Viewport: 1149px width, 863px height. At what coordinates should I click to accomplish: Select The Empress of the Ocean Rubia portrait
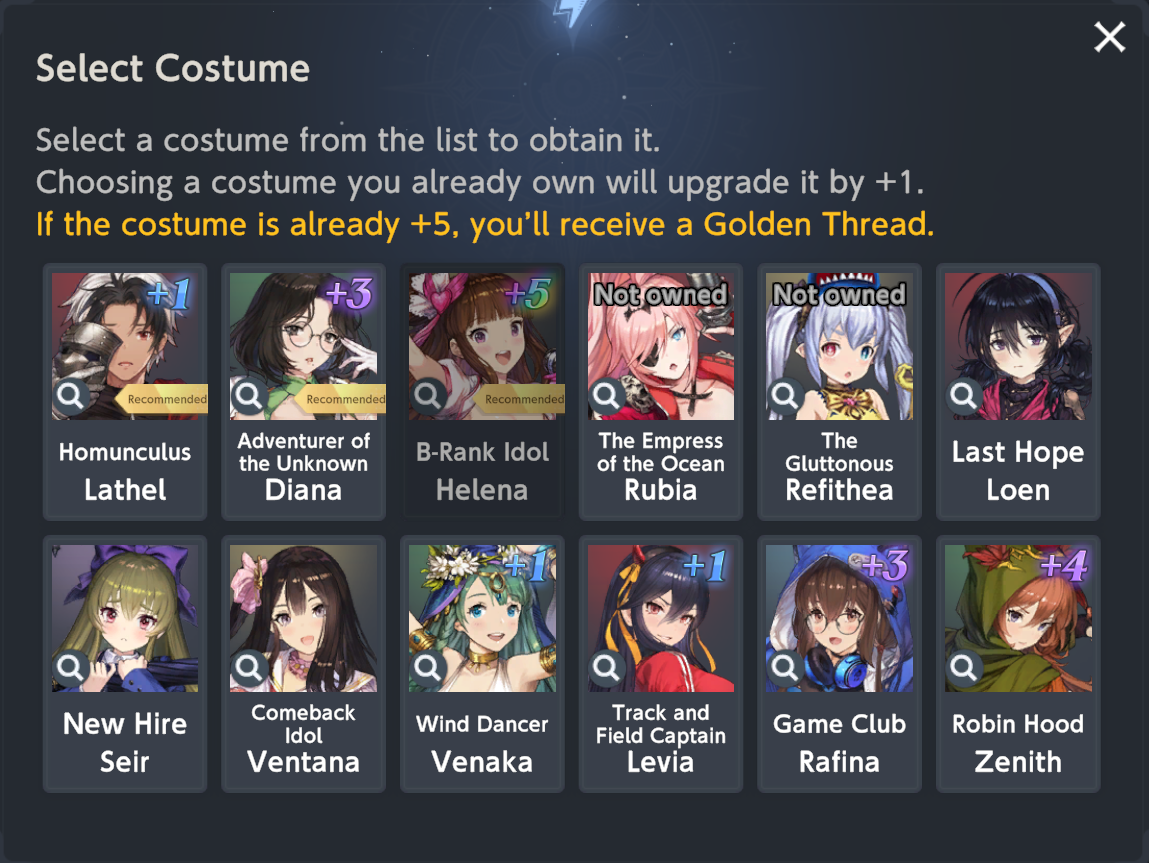(x=660, y=347)
